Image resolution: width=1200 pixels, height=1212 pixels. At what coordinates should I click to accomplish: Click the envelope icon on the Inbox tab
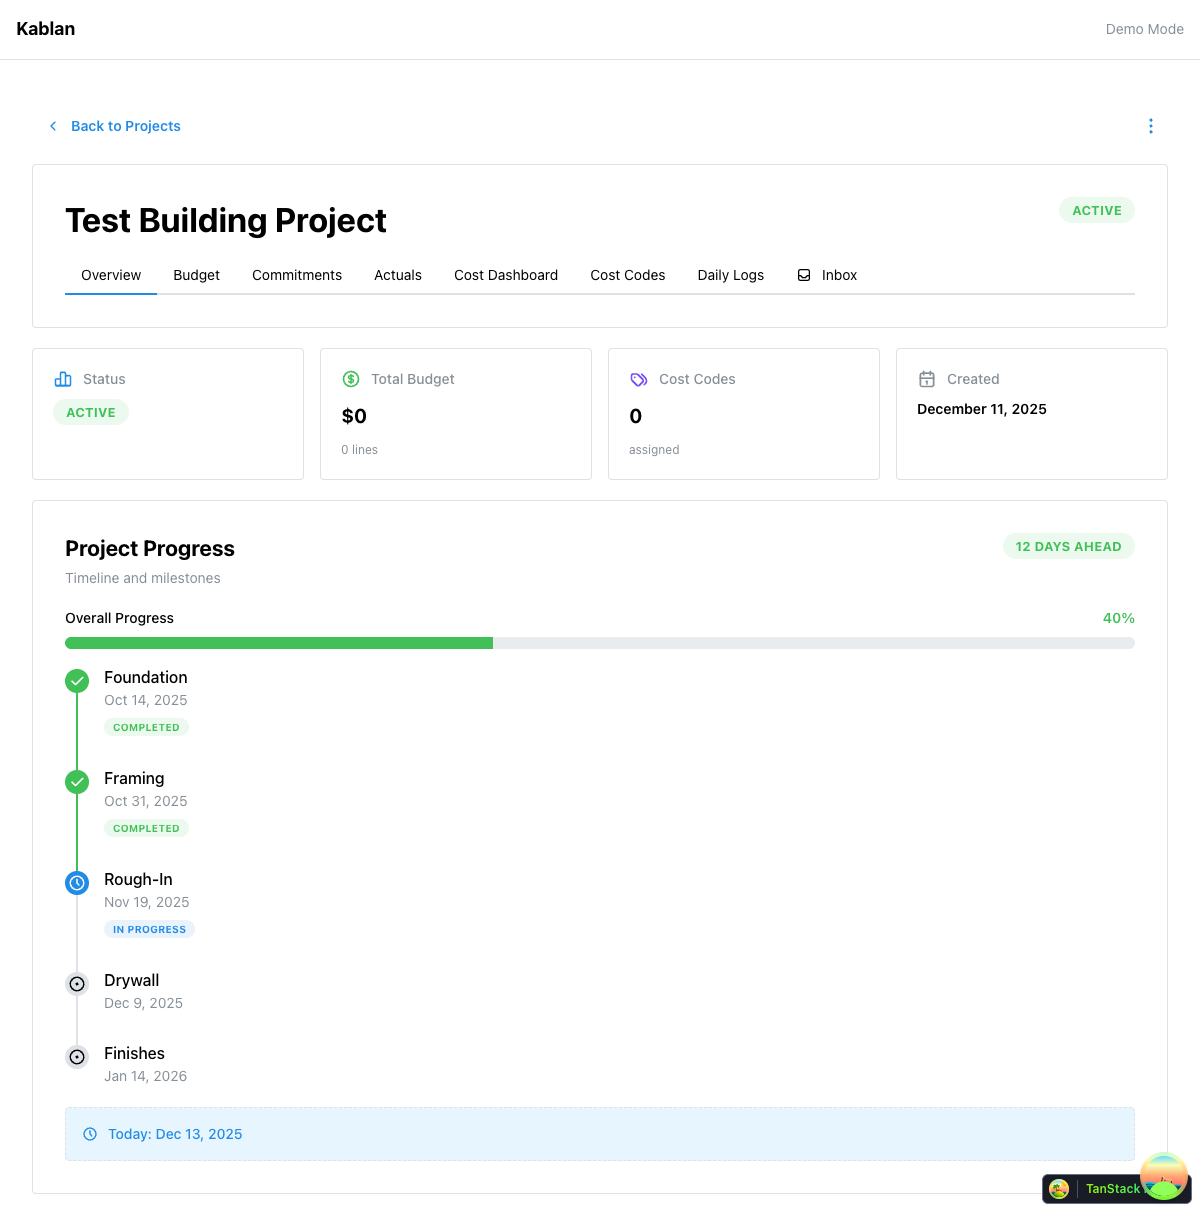click(x=803, y=275)
